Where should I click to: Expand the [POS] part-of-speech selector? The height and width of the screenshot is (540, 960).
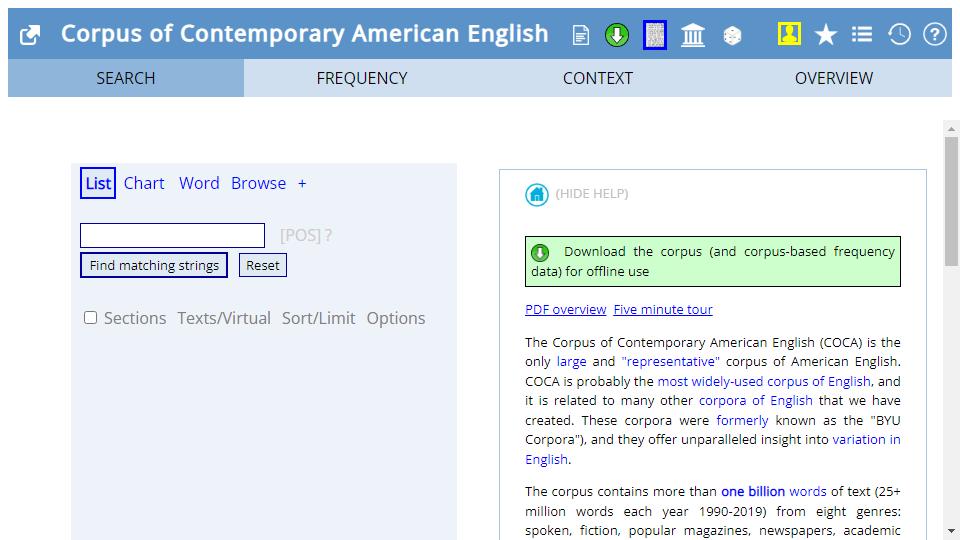coord(300,236)
